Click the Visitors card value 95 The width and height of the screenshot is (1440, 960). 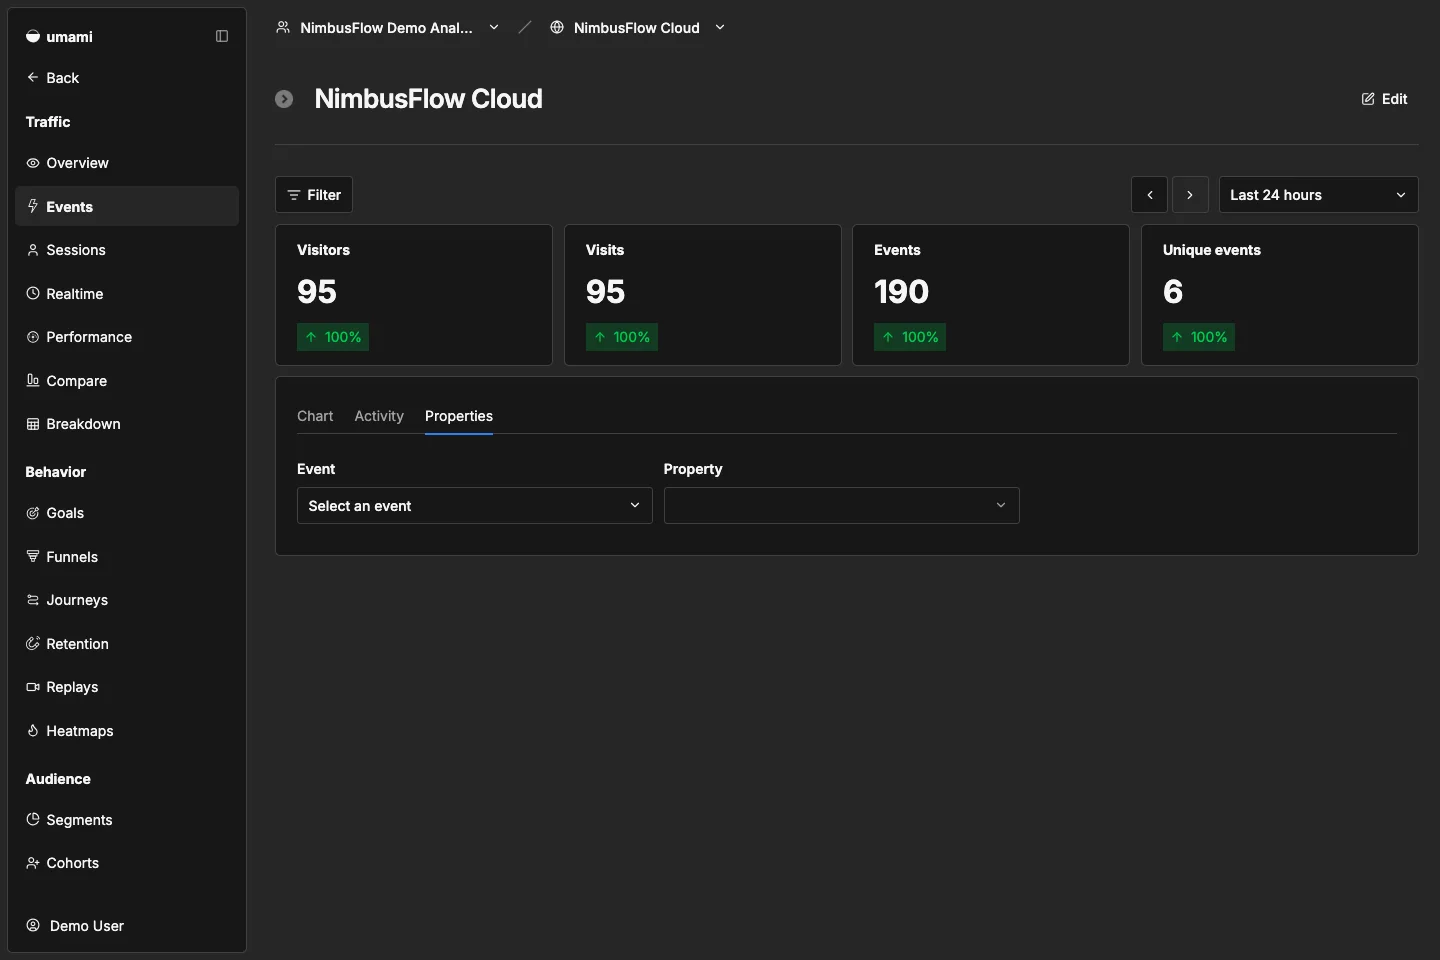[x=317, y=291]
